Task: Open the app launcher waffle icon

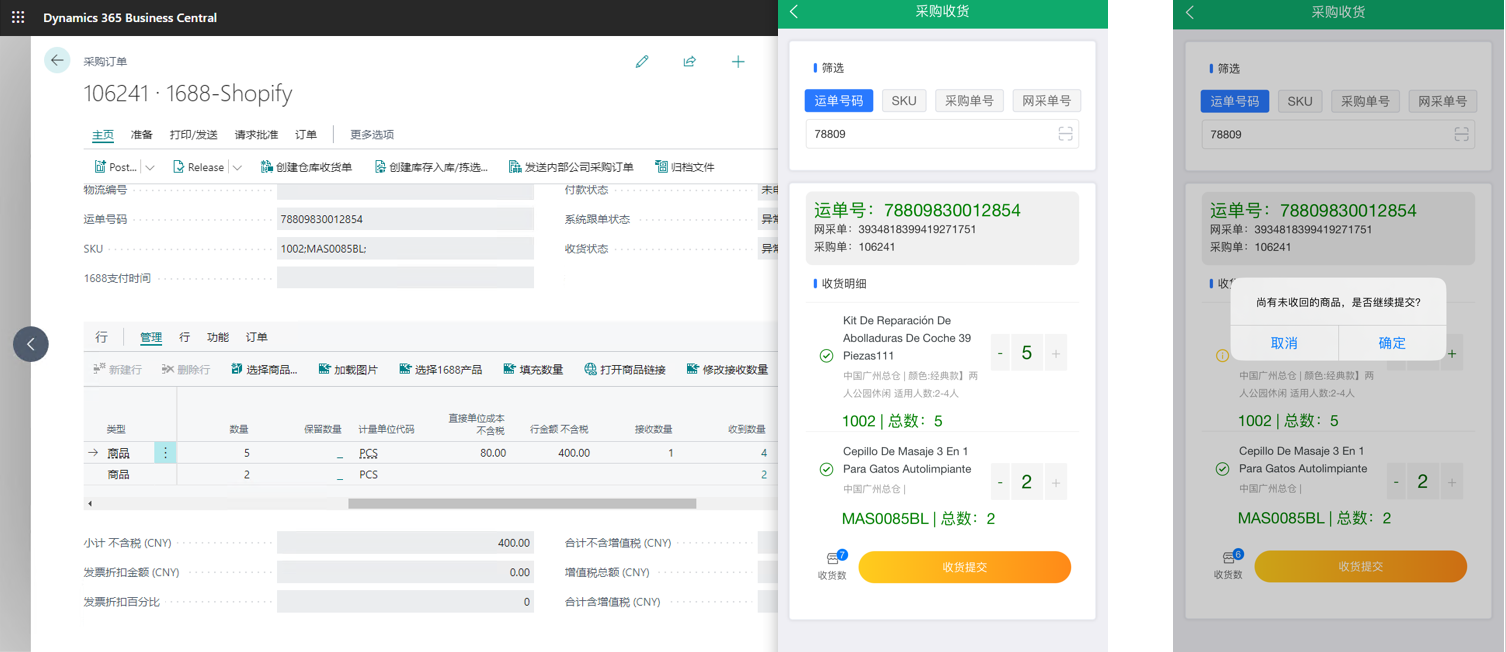Action: point(18,17)
